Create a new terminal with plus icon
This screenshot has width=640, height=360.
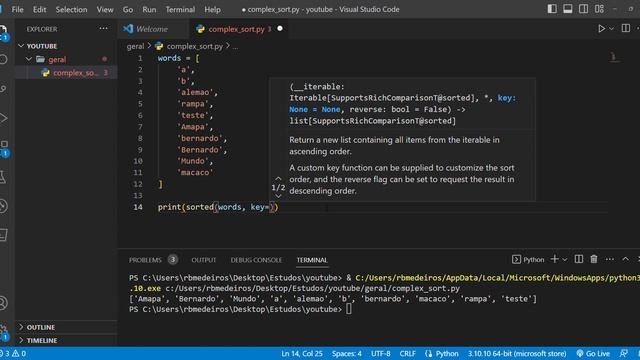point(554,259)
